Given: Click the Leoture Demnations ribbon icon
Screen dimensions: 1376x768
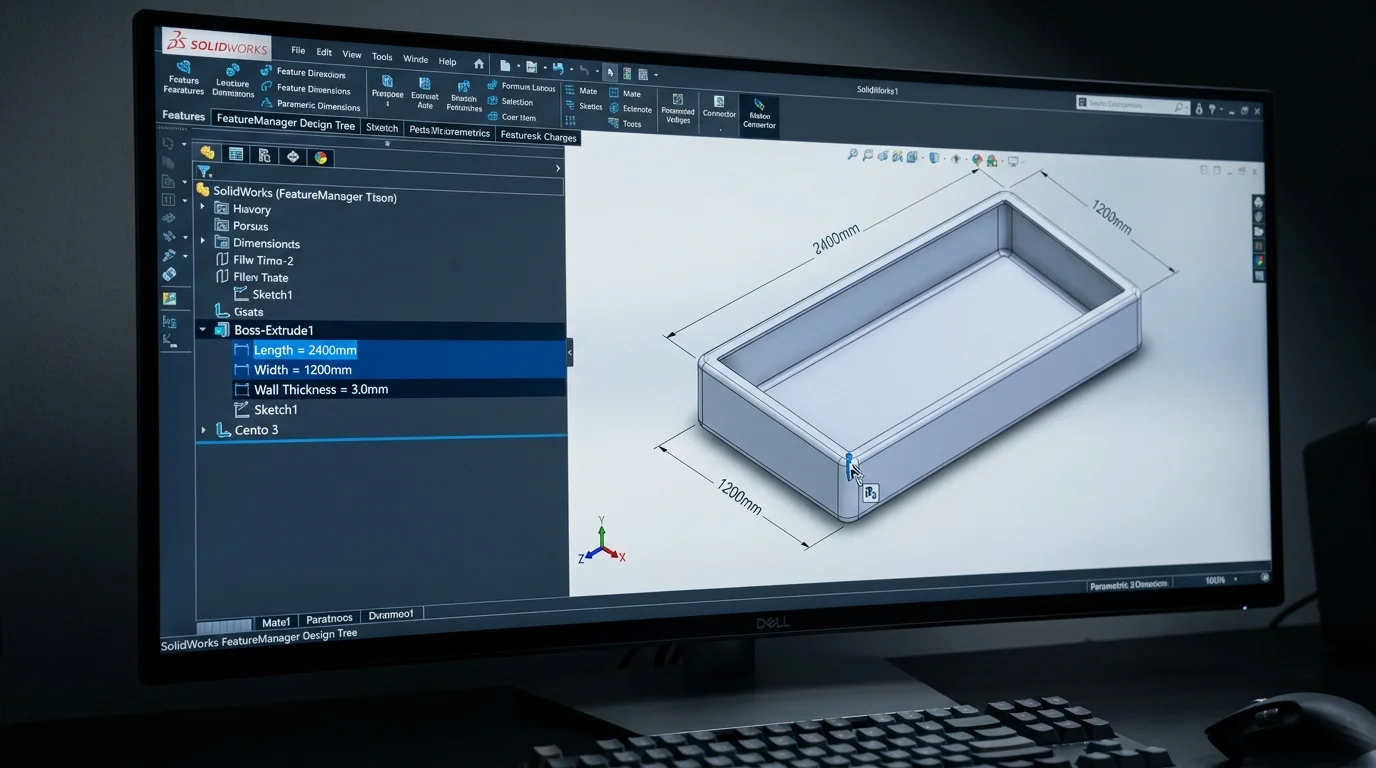Looking at the screenshot, I should (x=233, y=81).
